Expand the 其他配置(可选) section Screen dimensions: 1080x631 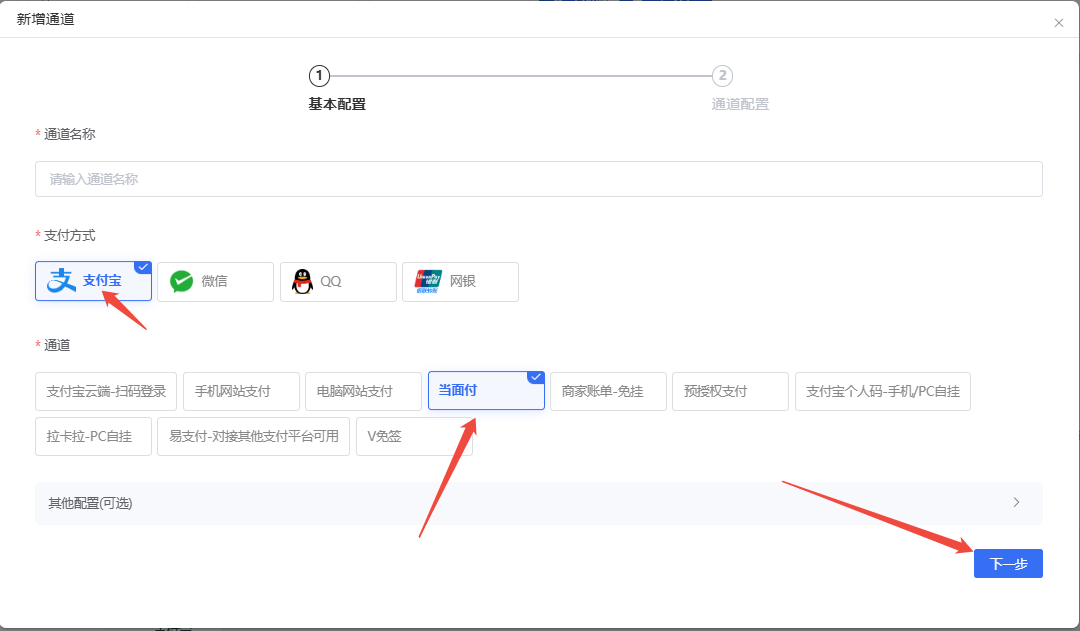click(539, 503)
